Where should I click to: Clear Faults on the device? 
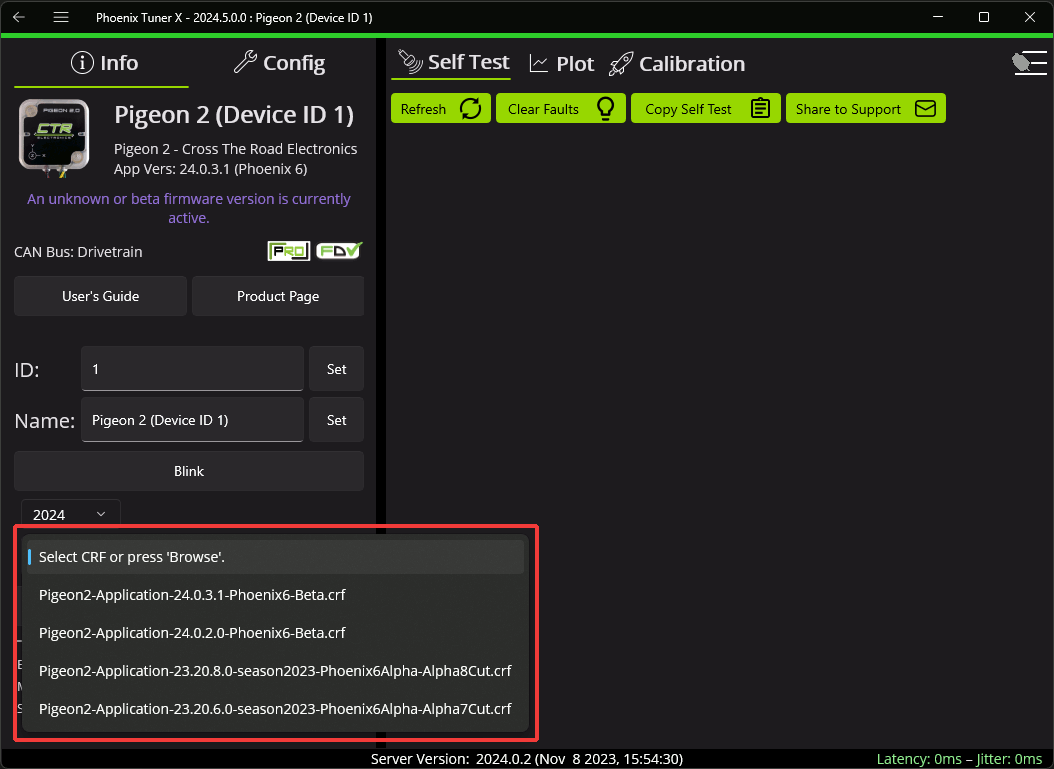click(x=561, y=108)
